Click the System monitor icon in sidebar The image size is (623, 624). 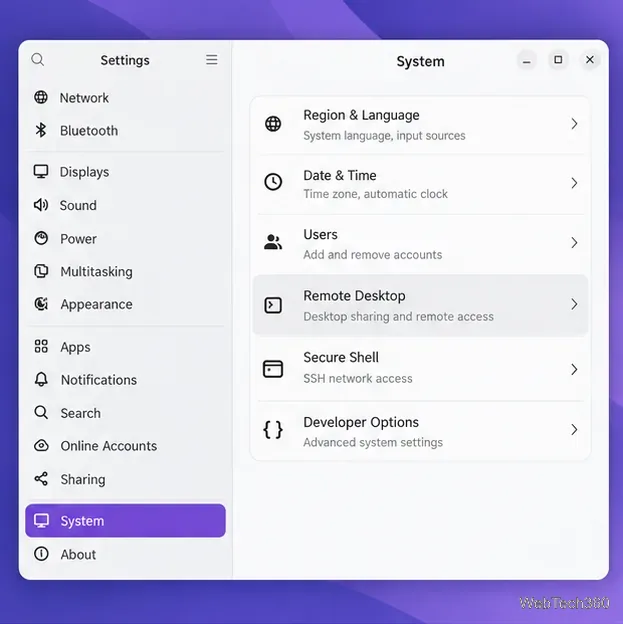coord(41,521)
